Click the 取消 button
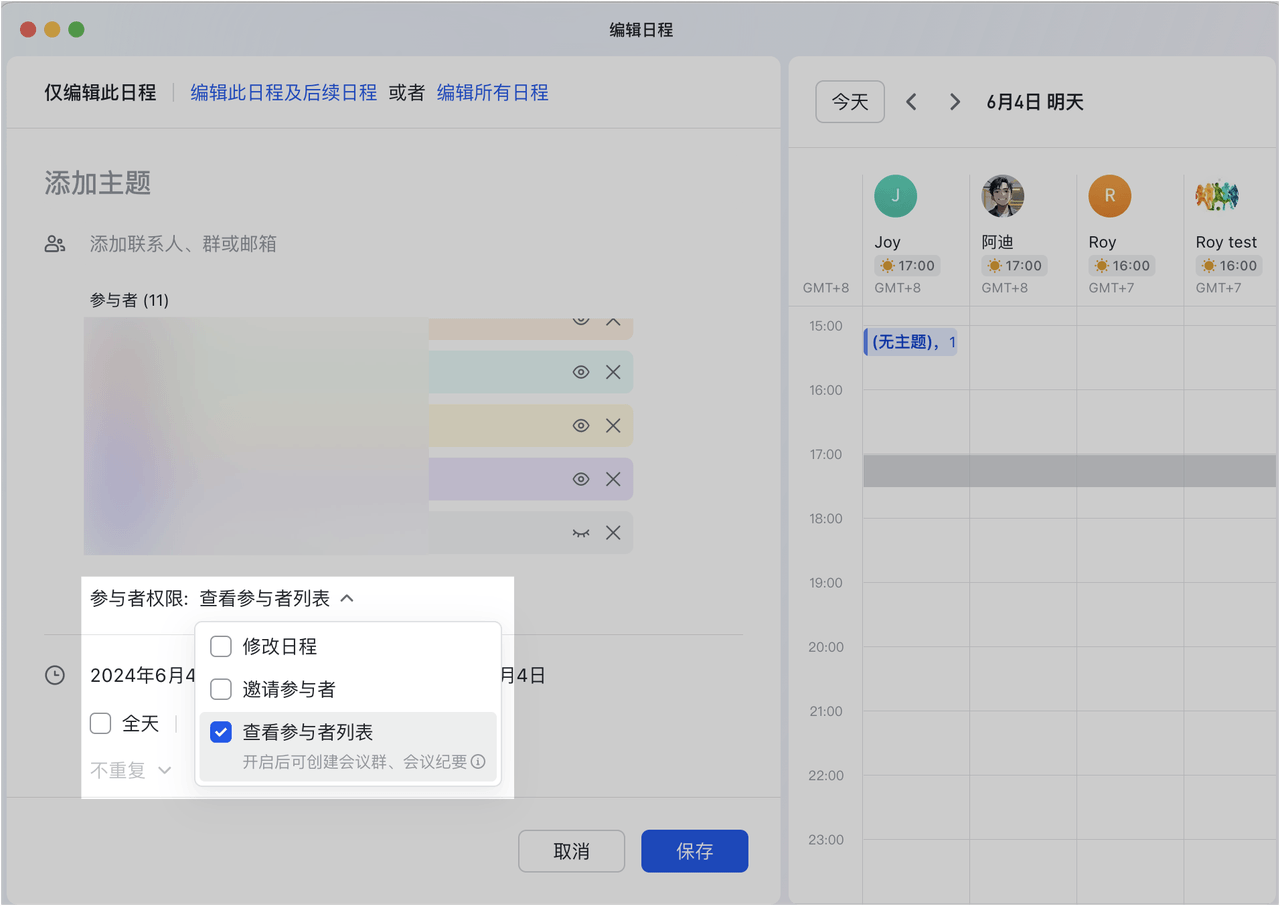 [571, 851]
